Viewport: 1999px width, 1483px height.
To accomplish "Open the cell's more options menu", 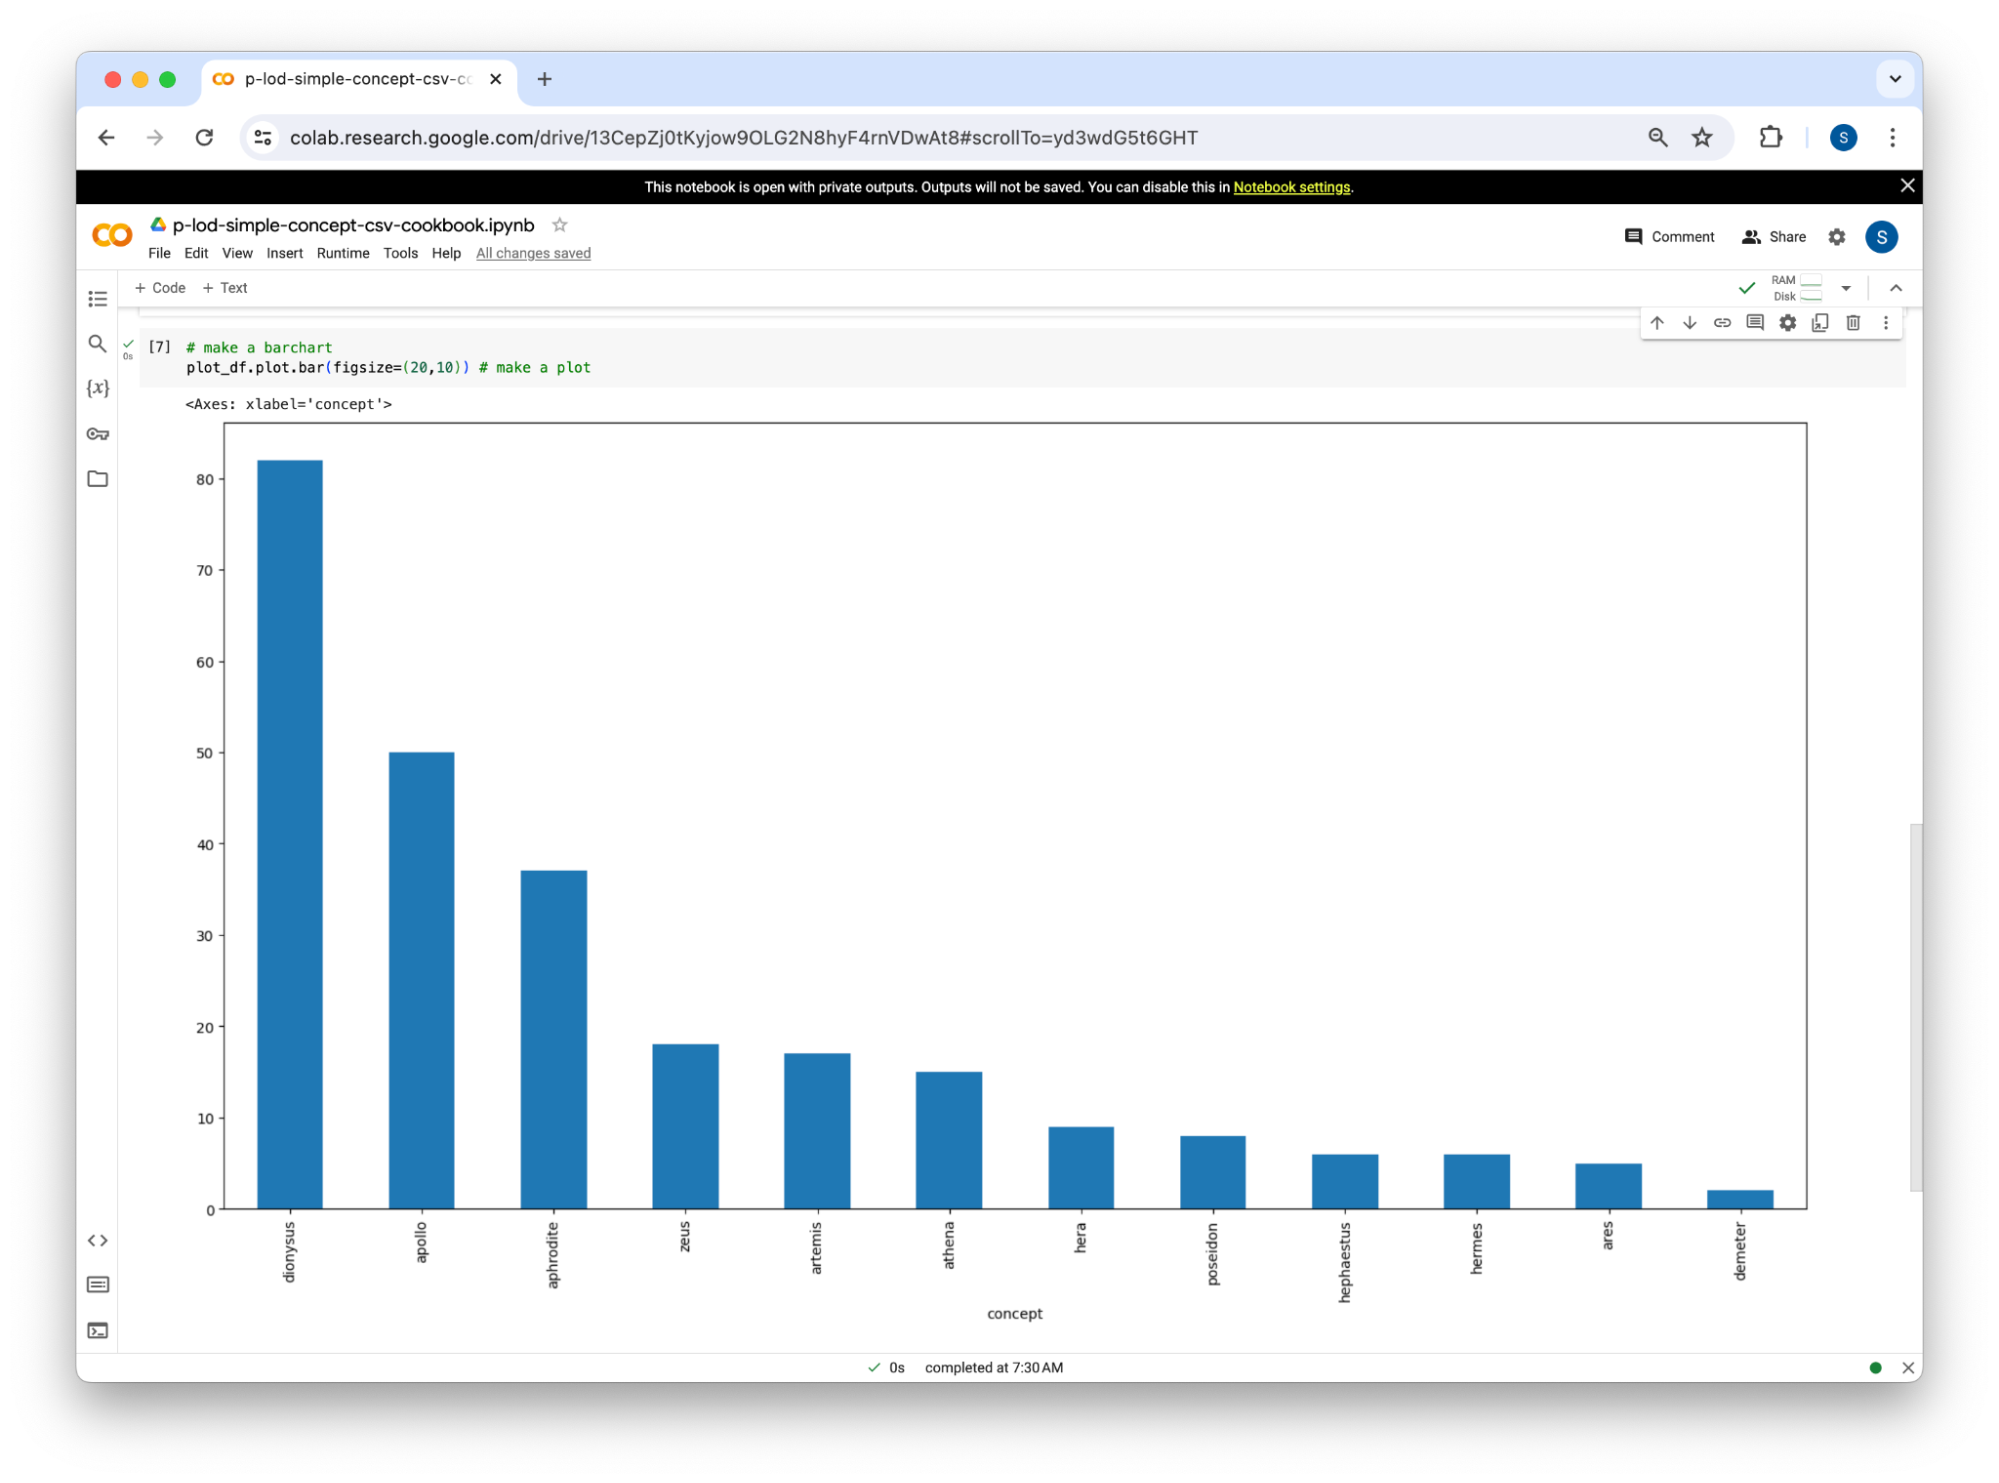I will [x=1886, y=323].
